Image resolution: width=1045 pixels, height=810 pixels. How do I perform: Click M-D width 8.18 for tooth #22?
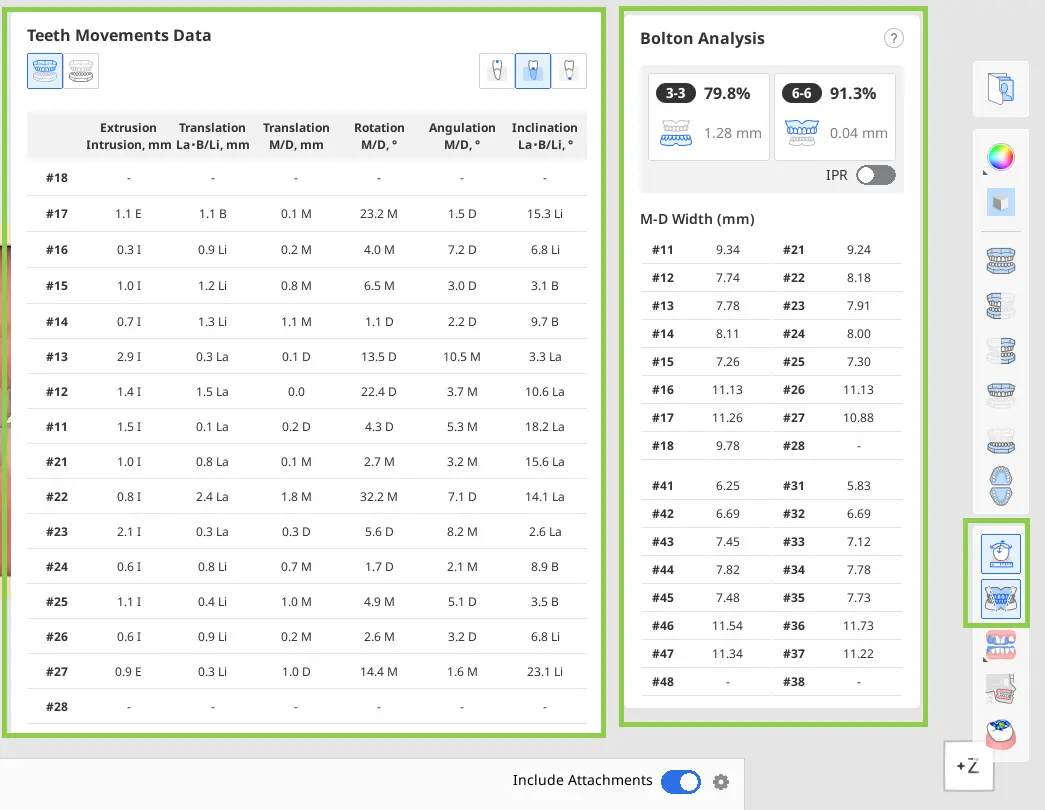click(858, 278)
